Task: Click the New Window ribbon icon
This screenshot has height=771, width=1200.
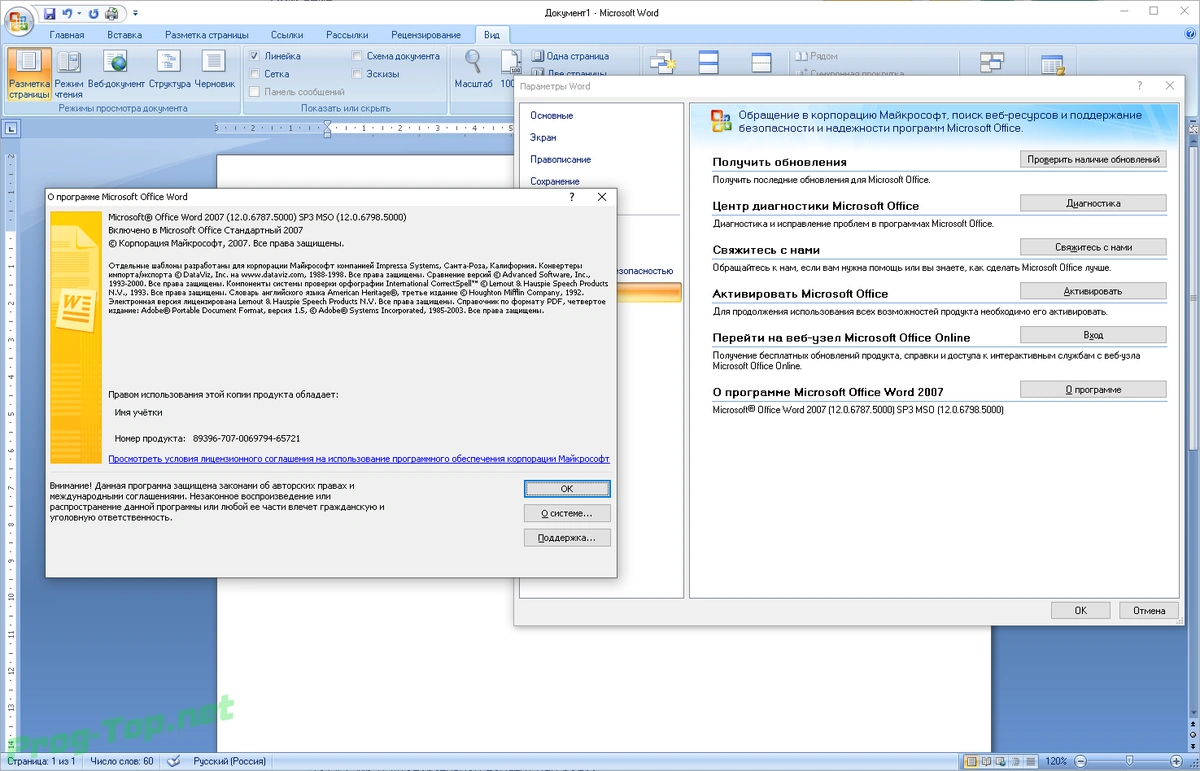Action: (662, 64)
